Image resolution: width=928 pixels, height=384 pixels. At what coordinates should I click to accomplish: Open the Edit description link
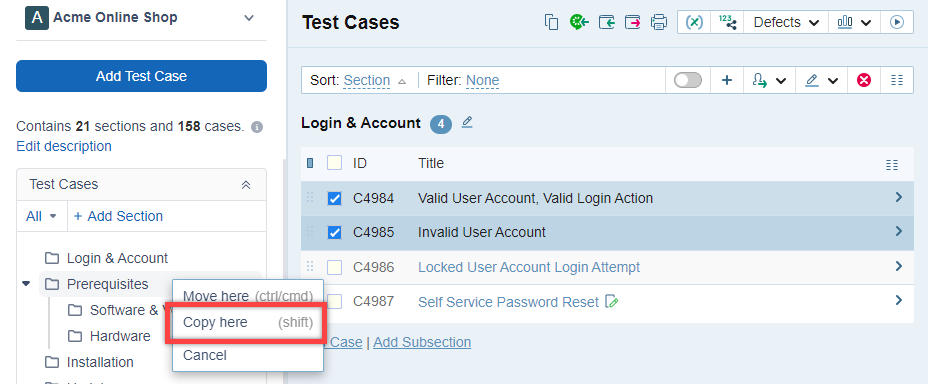(x=64, y=146)
